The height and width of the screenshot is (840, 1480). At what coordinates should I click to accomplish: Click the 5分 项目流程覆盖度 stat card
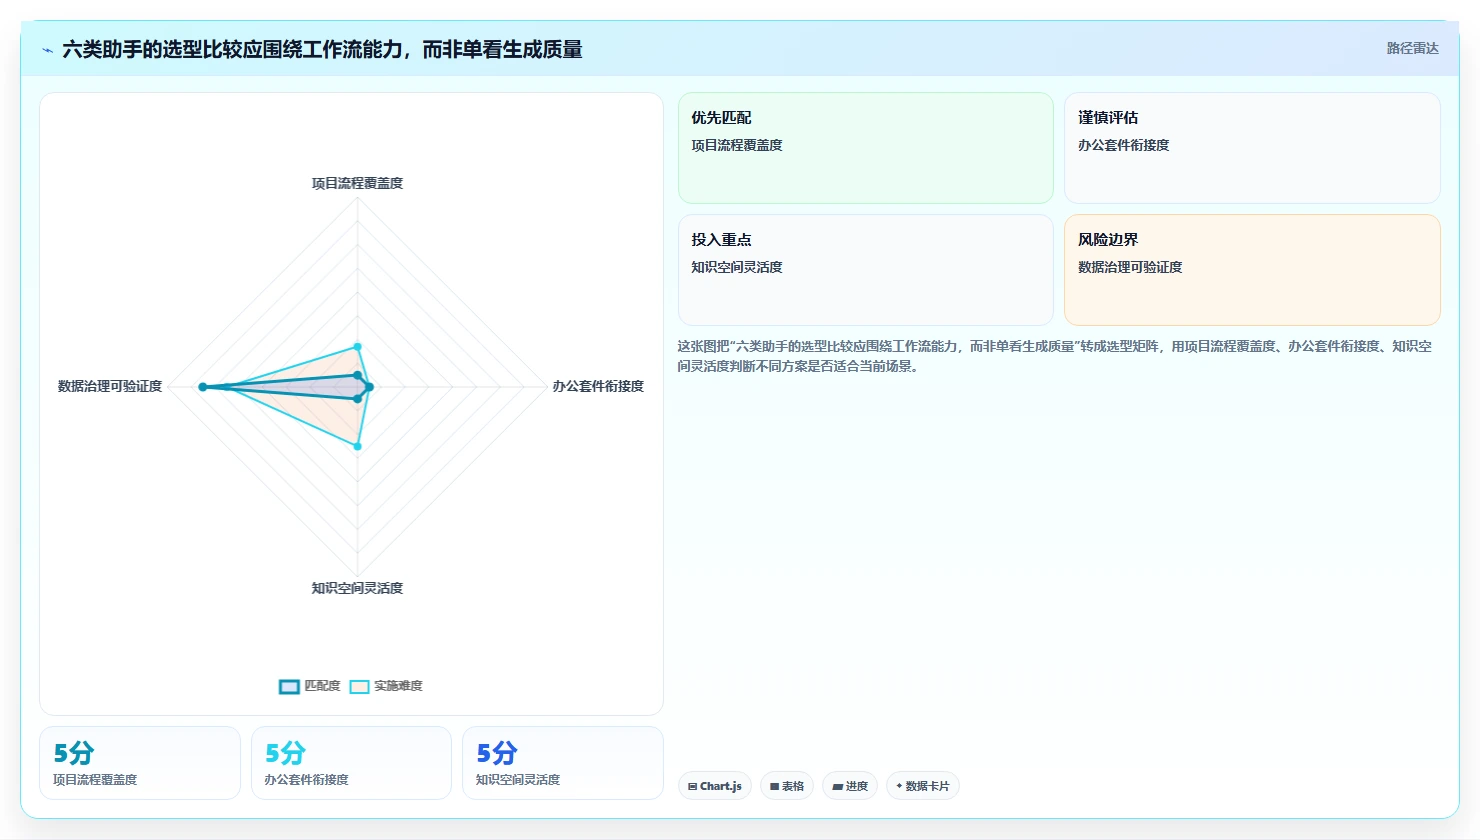click(x=140, y=763)
